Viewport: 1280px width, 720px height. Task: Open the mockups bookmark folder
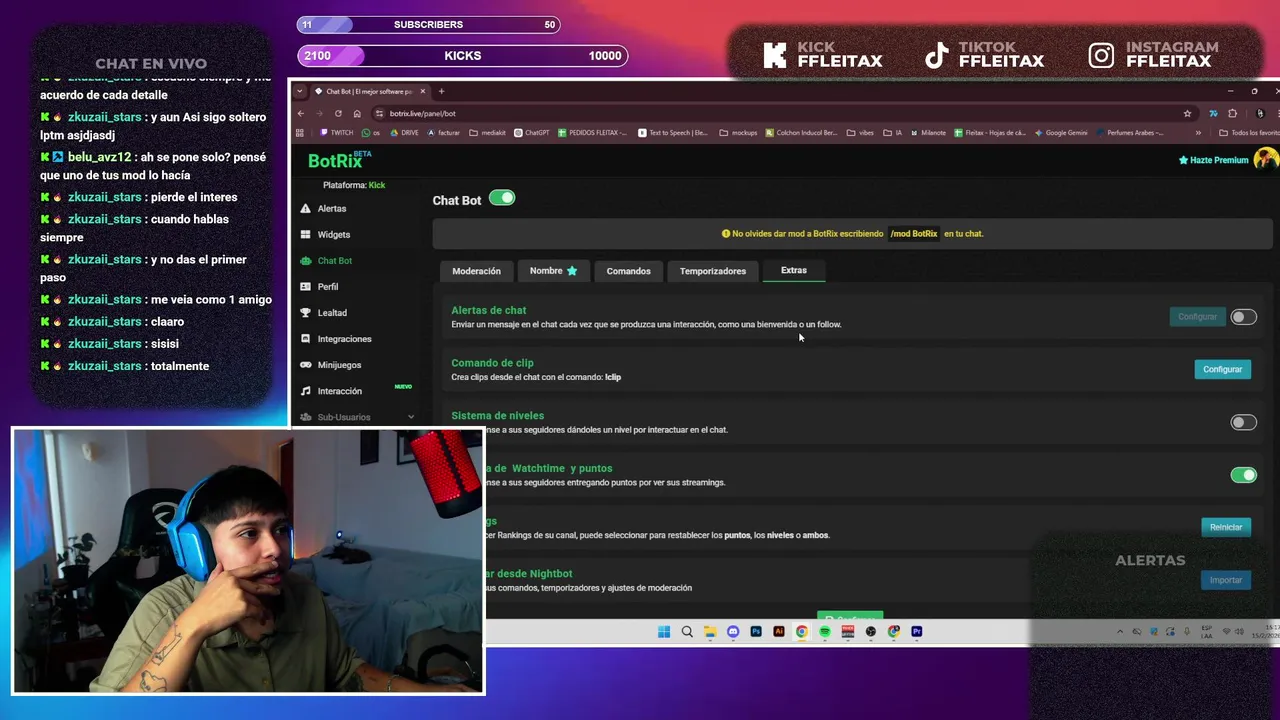tap(738, 132)
